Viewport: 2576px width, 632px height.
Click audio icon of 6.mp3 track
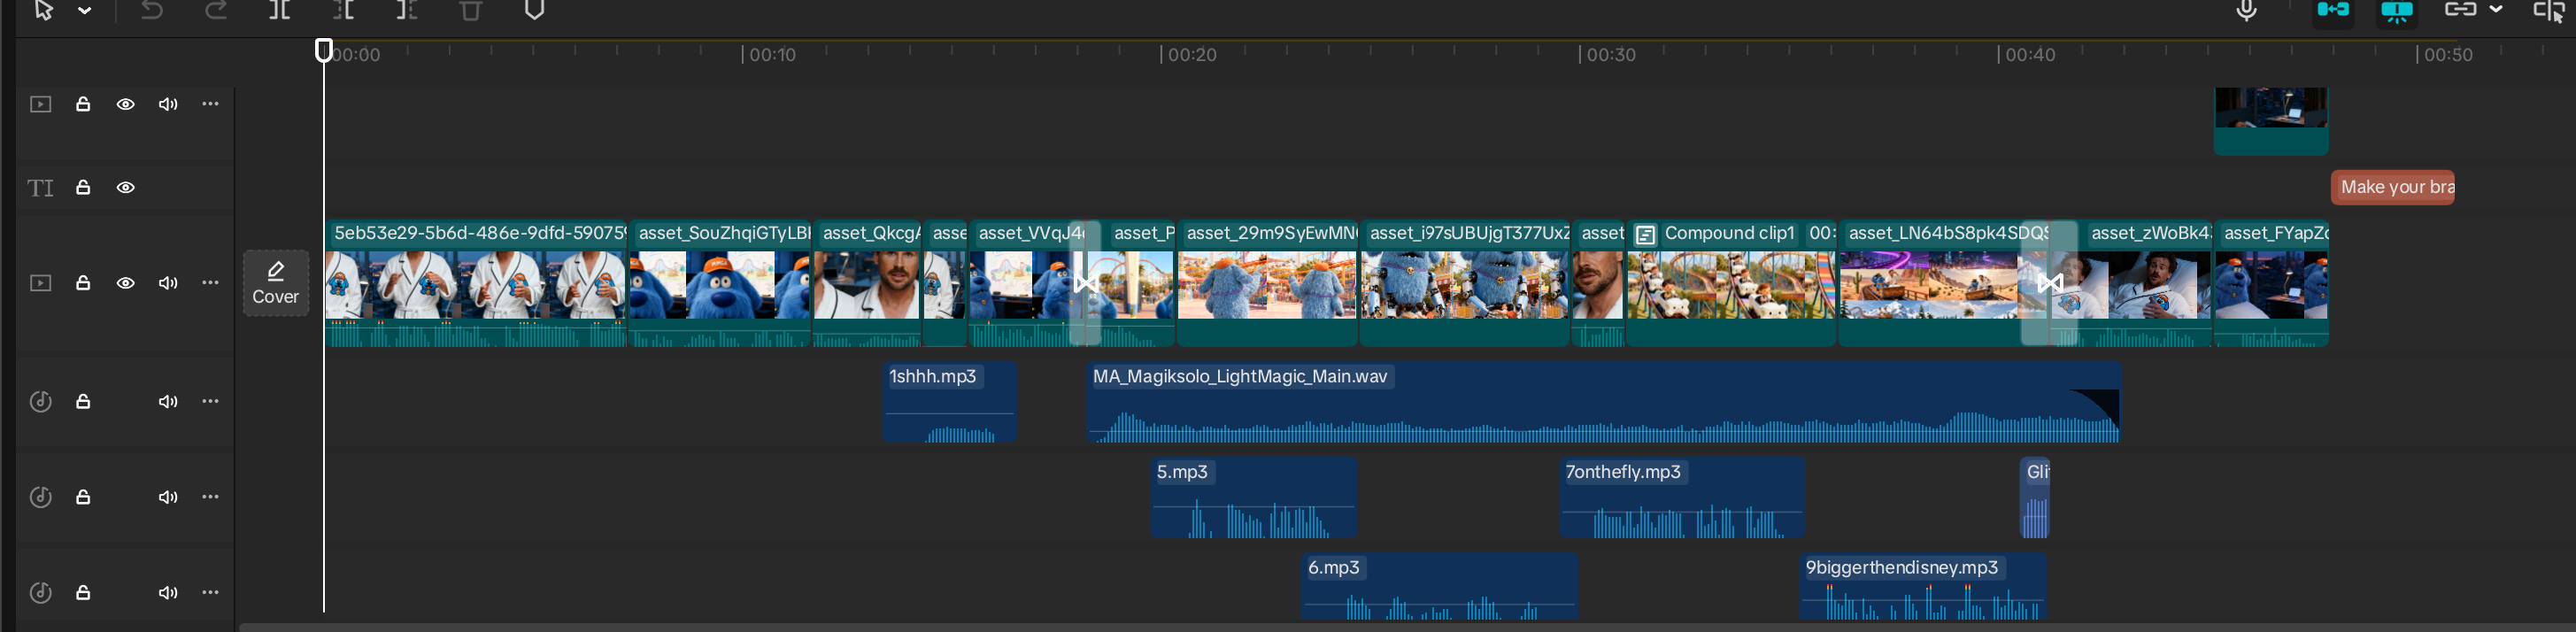coord(40,593)
